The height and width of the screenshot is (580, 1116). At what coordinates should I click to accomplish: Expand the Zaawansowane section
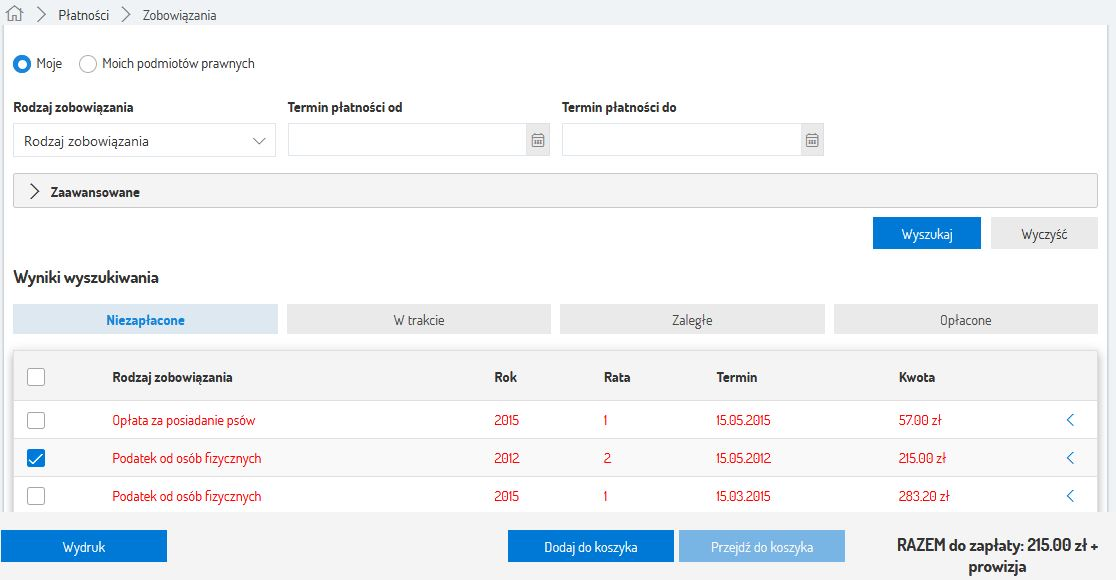(x=555, y=191)
